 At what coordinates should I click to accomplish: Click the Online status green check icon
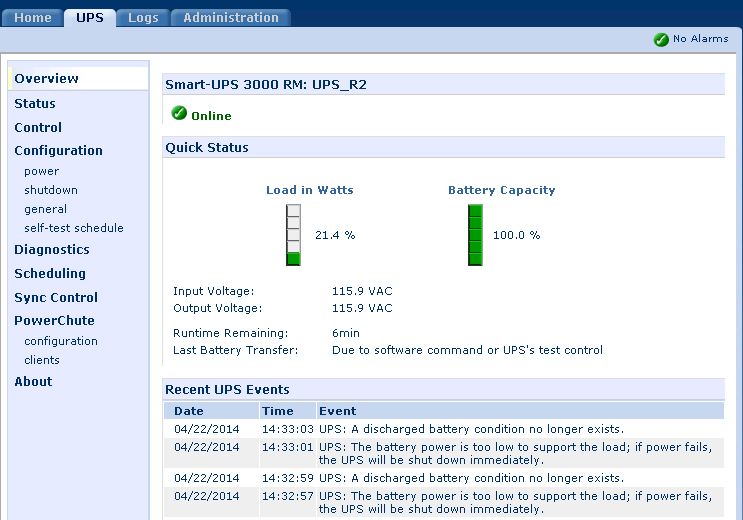click(x=179, y=113)
